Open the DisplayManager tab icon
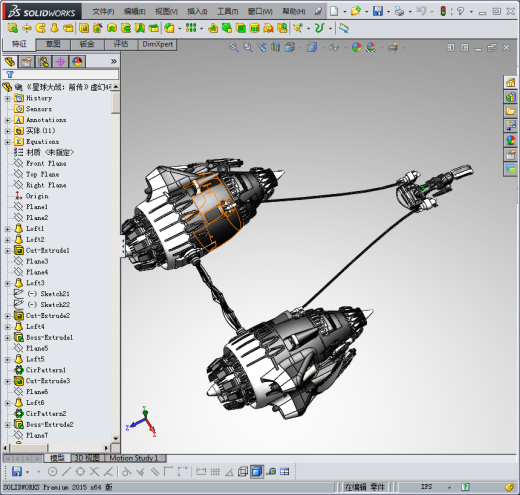 77,62
